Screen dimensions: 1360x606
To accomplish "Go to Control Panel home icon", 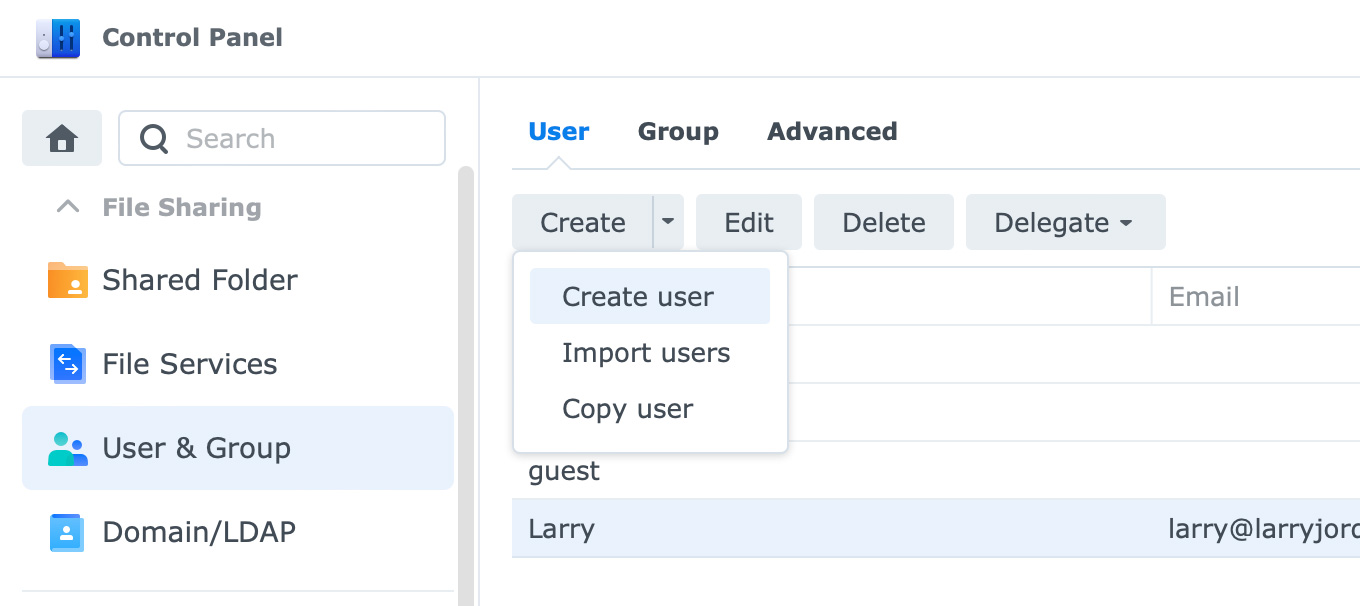I will (62, 138).
